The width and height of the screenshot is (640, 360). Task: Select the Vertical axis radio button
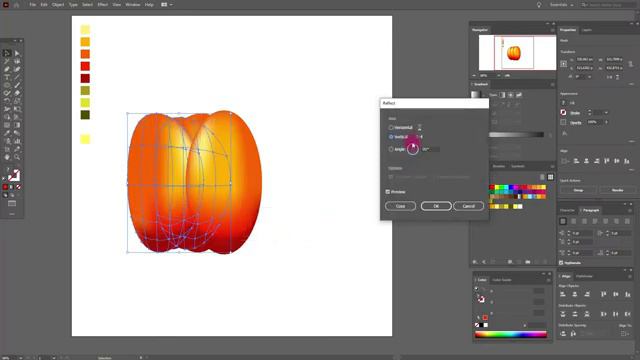point(391,137)
